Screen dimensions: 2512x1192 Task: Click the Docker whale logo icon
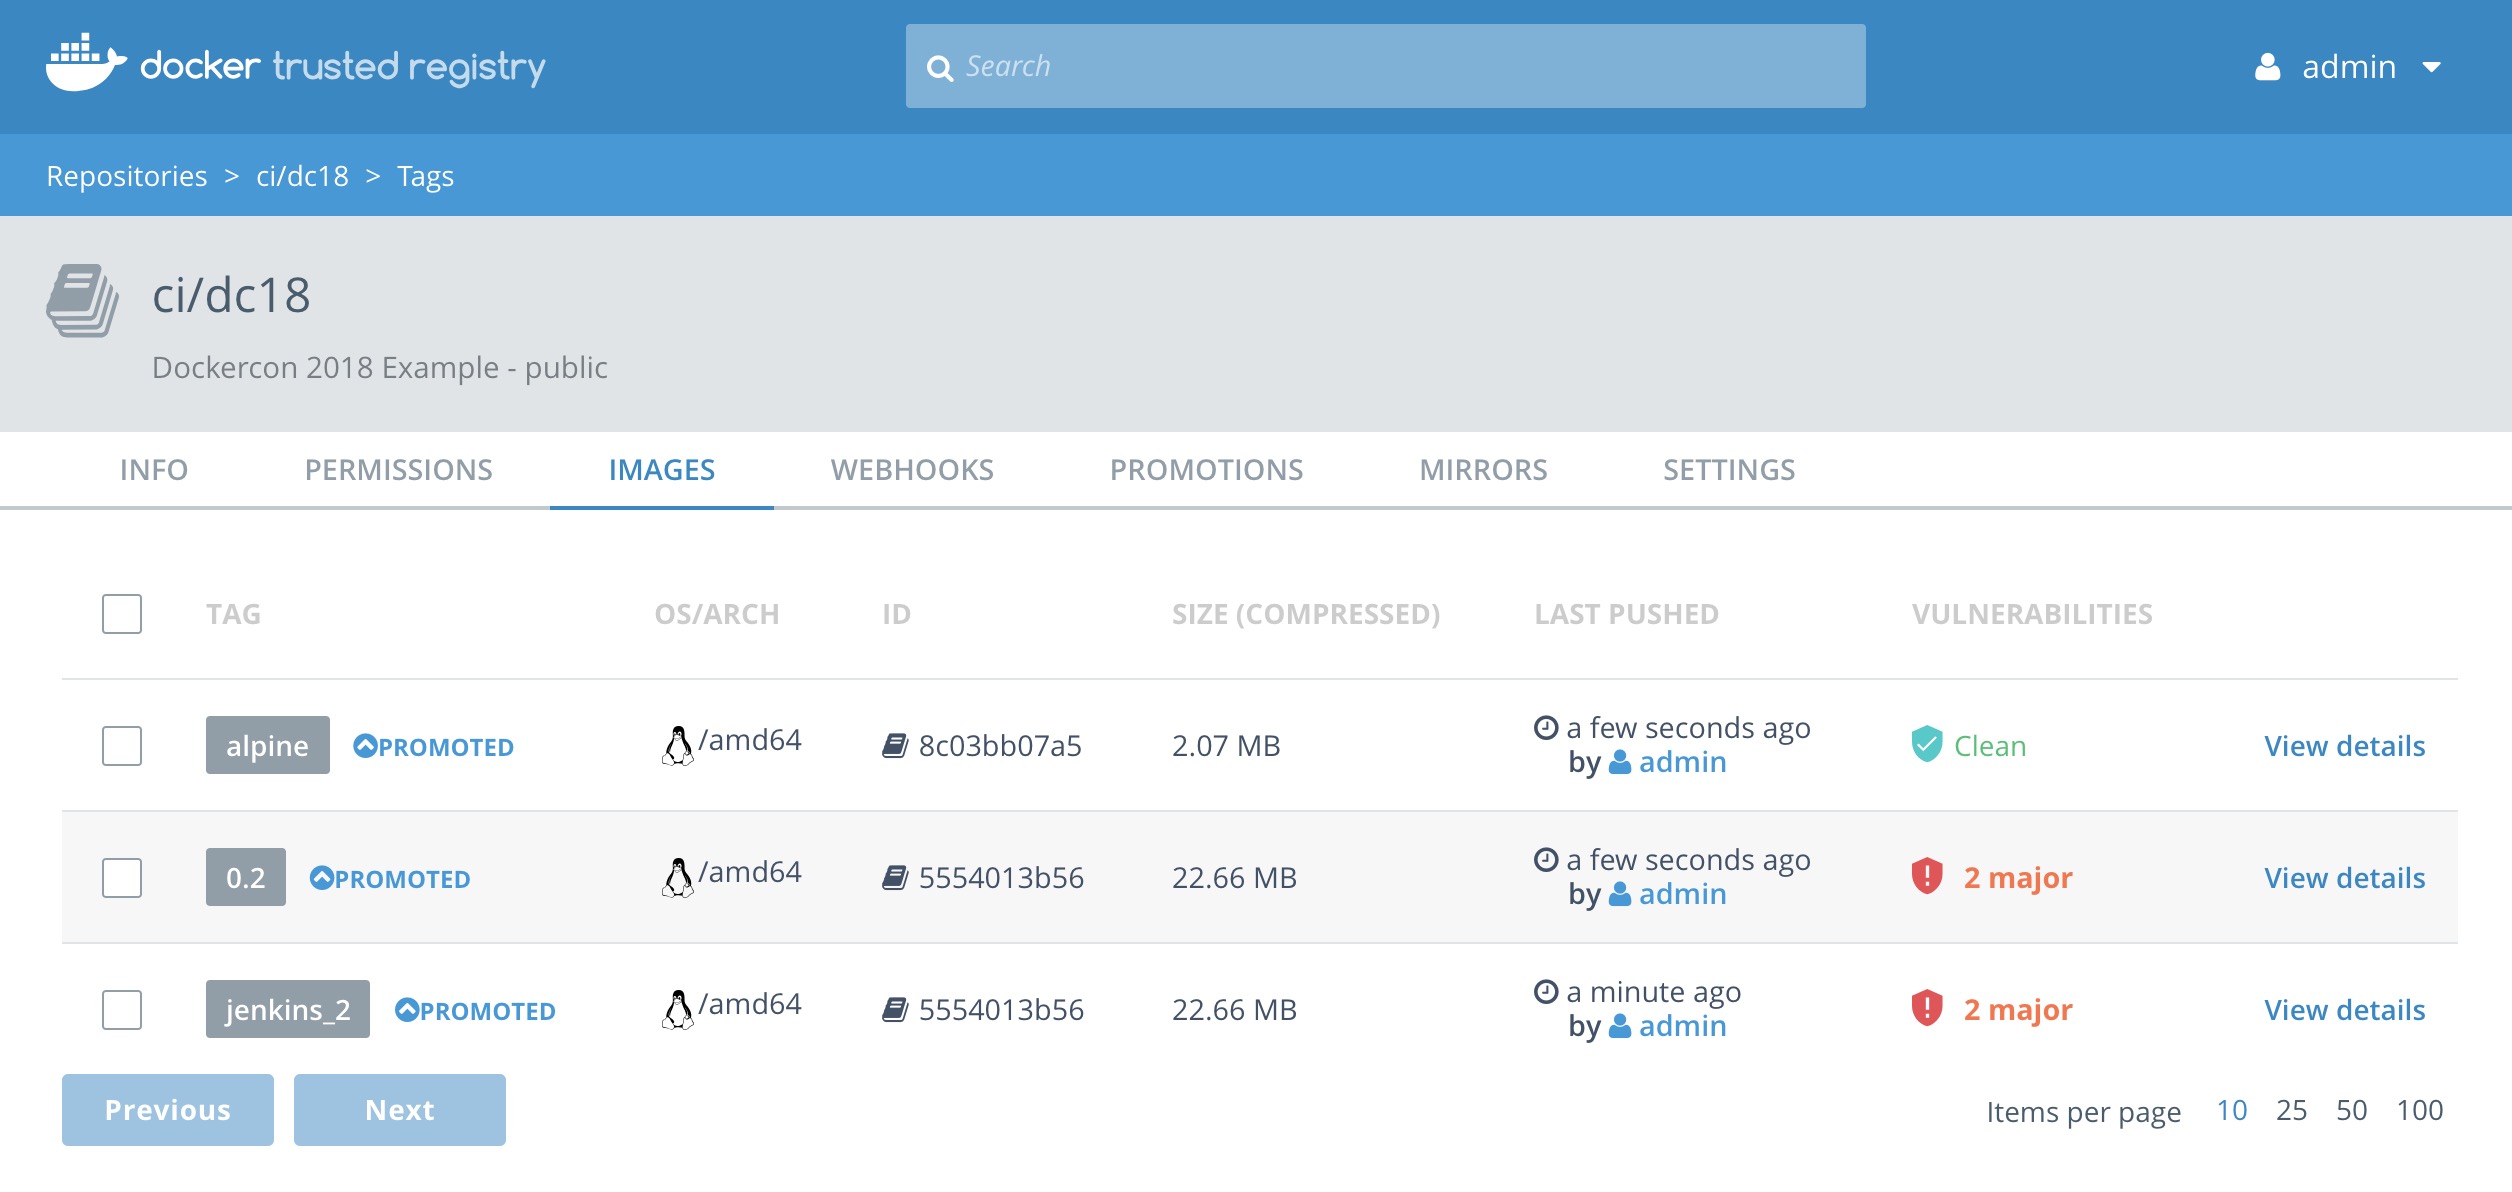click(85, 63)
